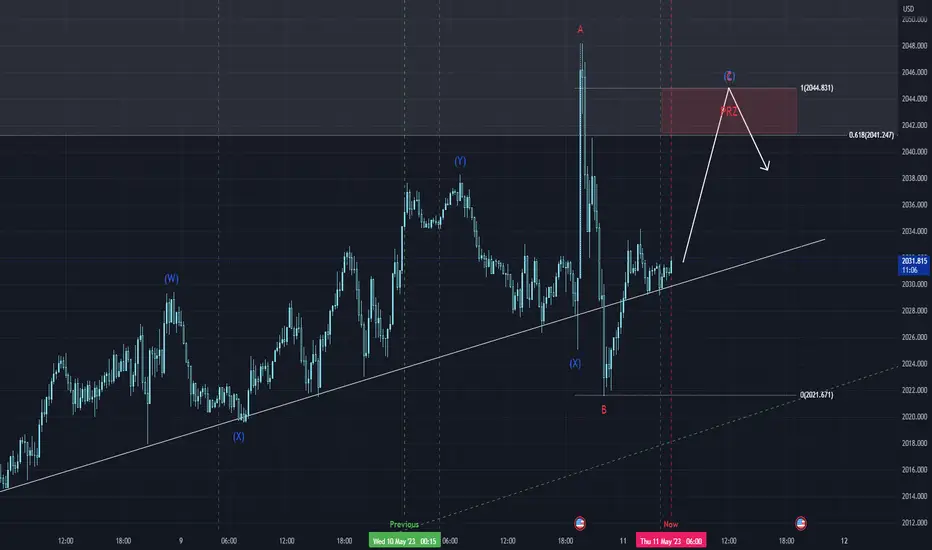Click the blue current price tag 2031.815
This screenshot has height=550, width=932.
tap(914, 265)
